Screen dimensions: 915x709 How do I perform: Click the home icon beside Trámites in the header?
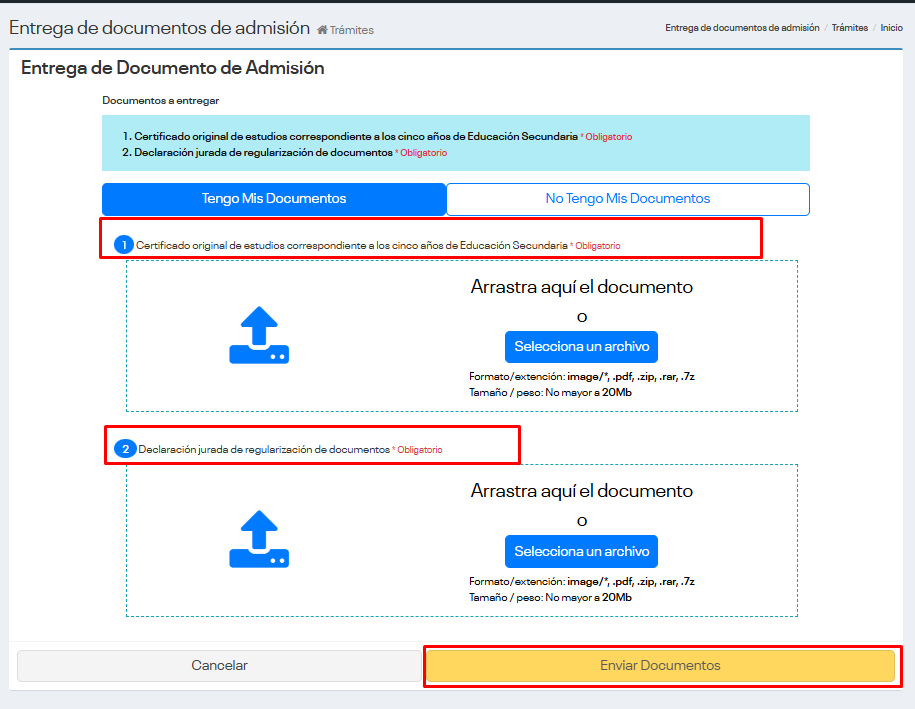point(322,30)
